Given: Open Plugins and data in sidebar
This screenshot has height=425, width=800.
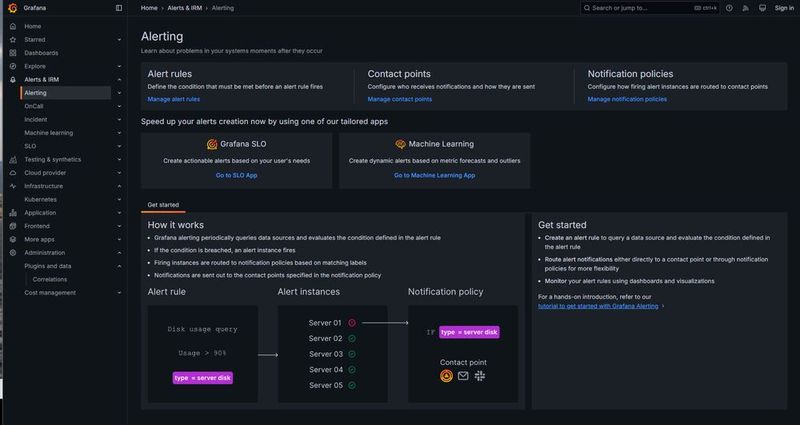Looking at the screenshot, I should (47, 266).
